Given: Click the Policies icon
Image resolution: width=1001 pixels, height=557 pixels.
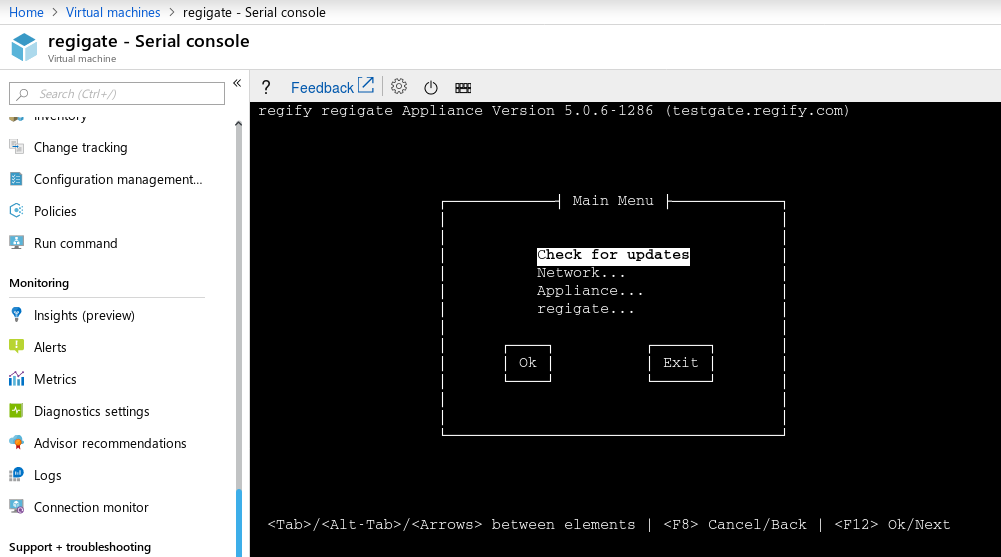Looking at the screenshot, I should [x=17, y=211].
